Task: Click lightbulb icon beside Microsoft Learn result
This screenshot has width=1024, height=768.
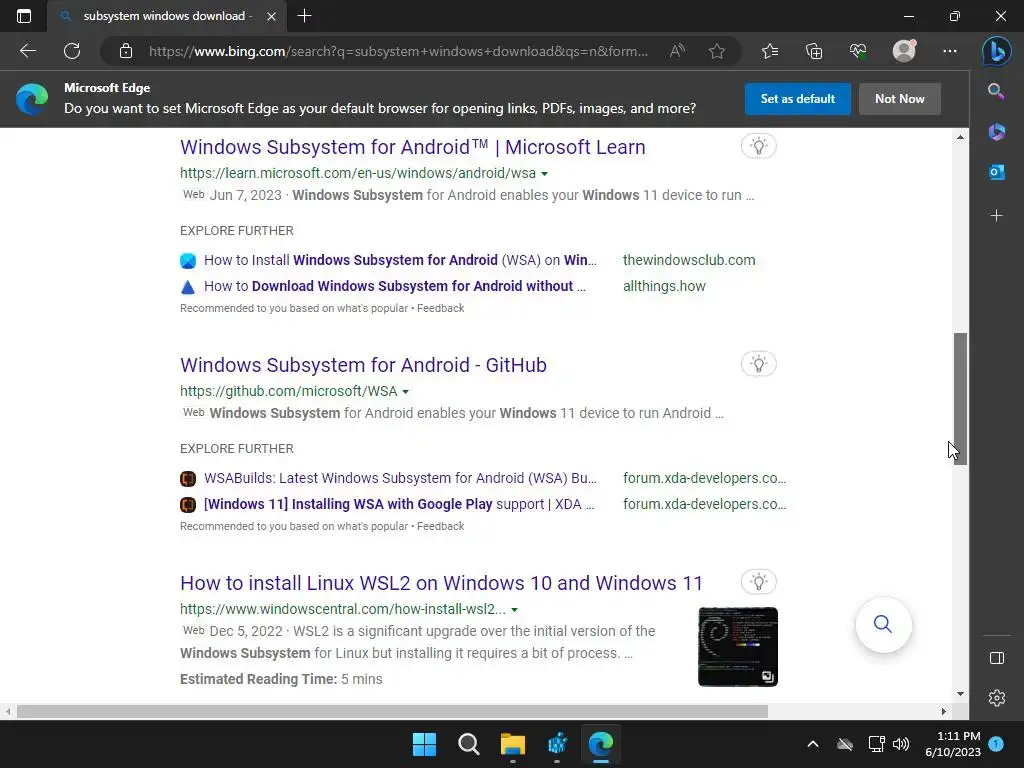Action: 758,146
